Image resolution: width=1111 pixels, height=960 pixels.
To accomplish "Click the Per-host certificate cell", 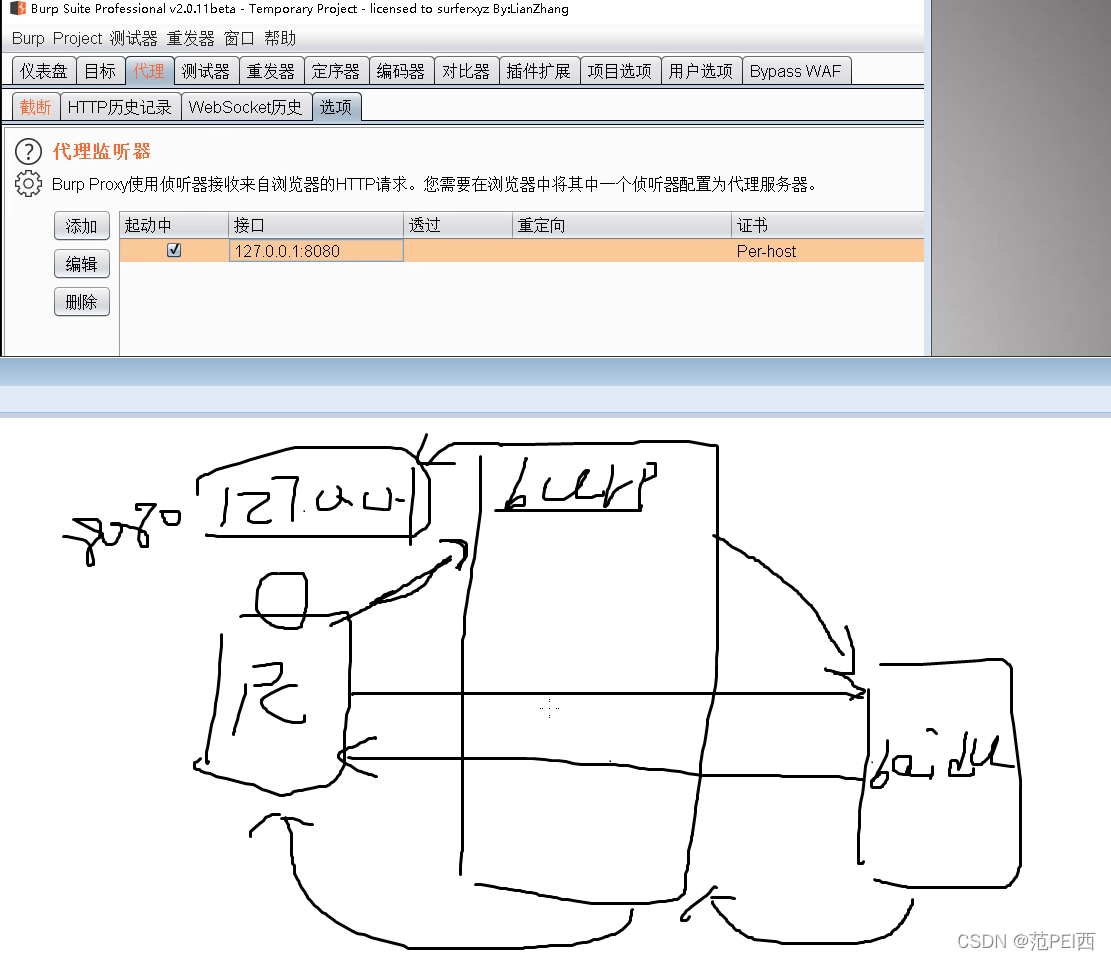I will click(828, 251).
